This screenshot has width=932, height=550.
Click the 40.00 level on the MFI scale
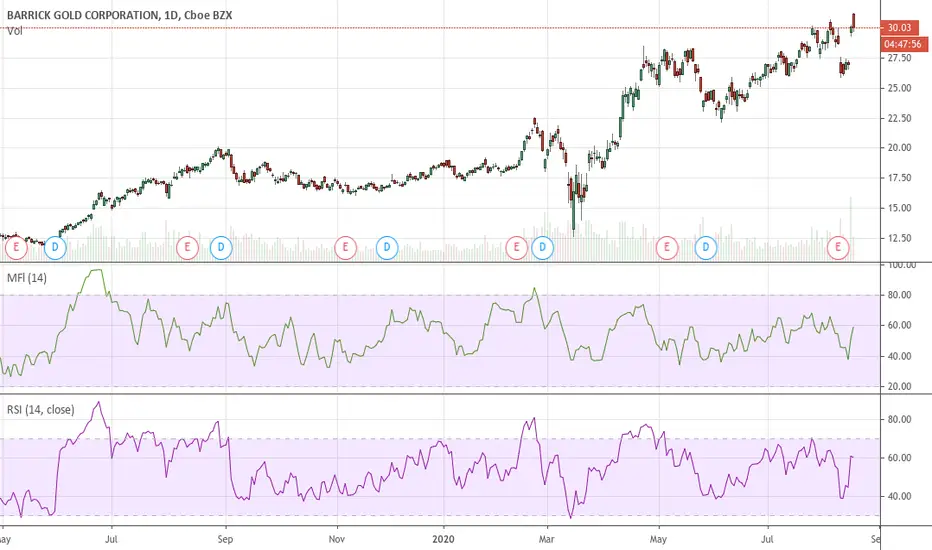pos(899,356)
